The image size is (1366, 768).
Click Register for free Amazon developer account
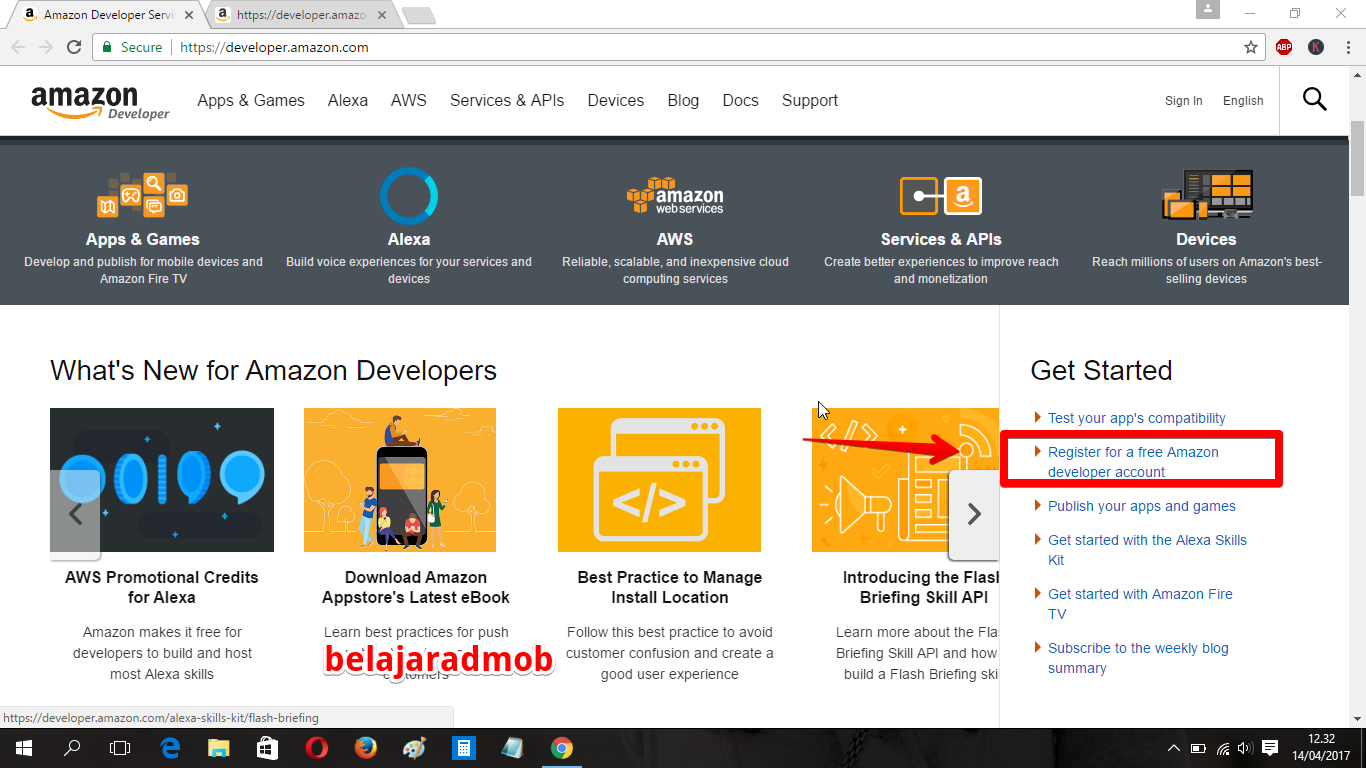pos(1133,462)
